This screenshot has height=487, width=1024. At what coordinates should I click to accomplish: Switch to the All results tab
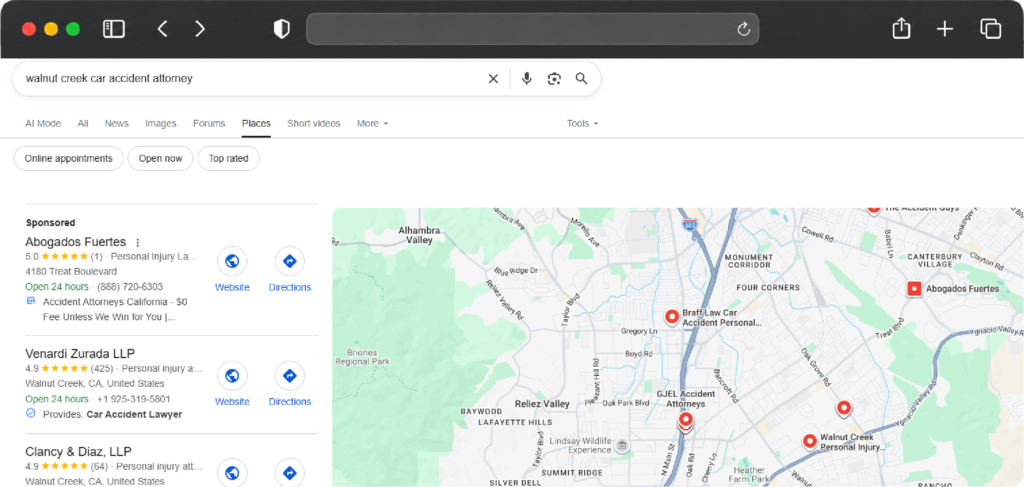click(x=83, y=123)
